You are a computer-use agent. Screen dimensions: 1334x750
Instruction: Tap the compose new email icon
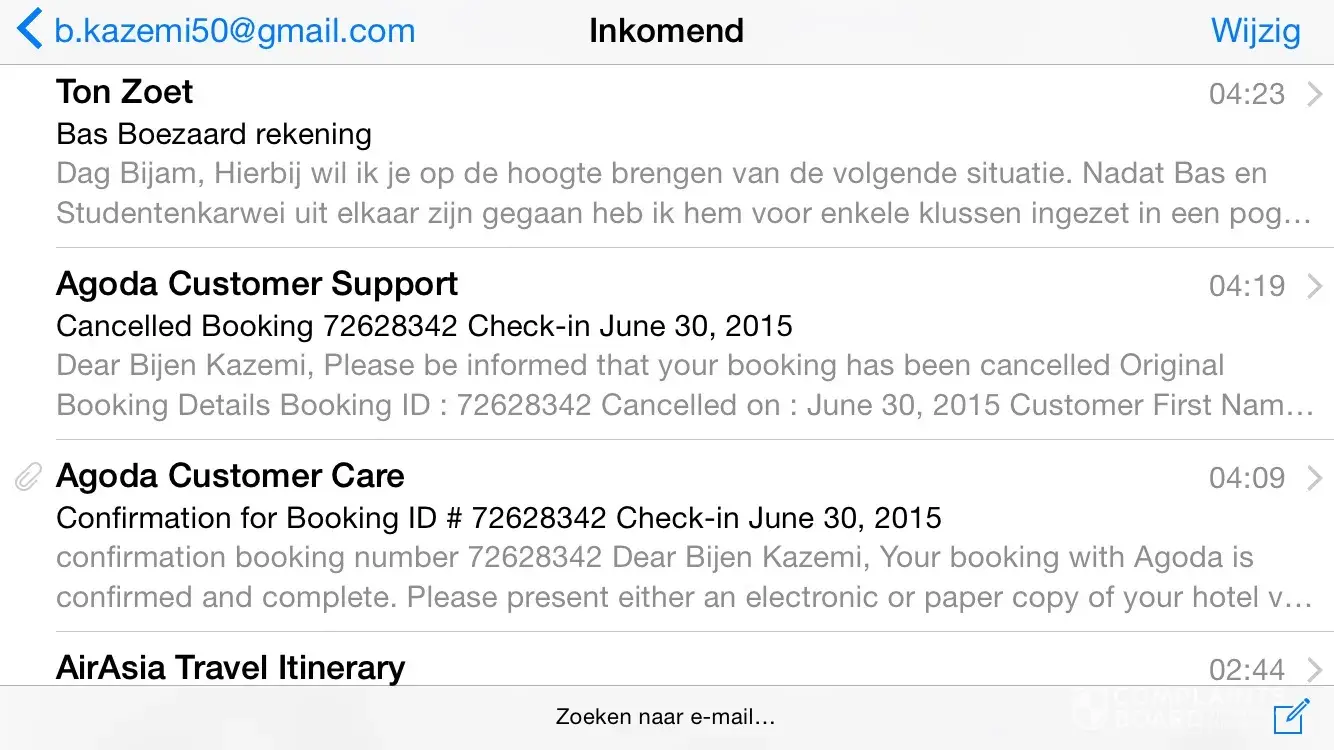(1291, 717)
